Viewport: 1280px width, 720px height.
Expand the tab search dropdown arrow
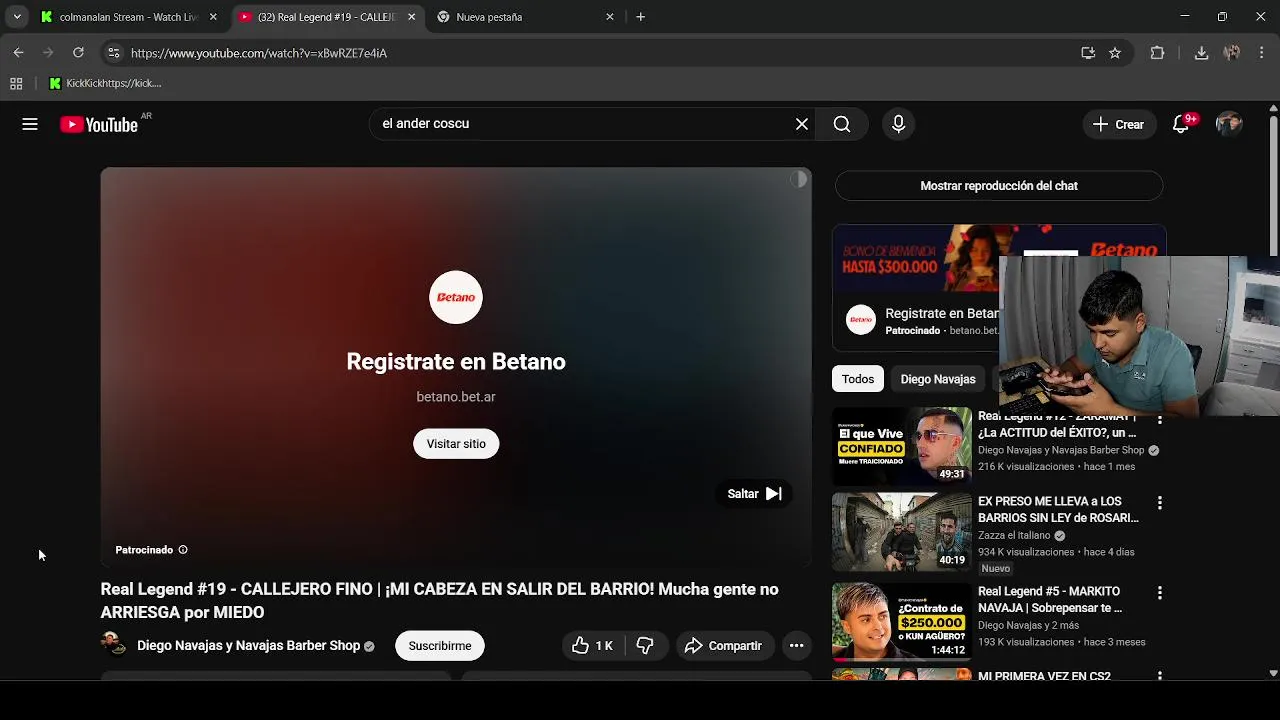tap(17, 17)
